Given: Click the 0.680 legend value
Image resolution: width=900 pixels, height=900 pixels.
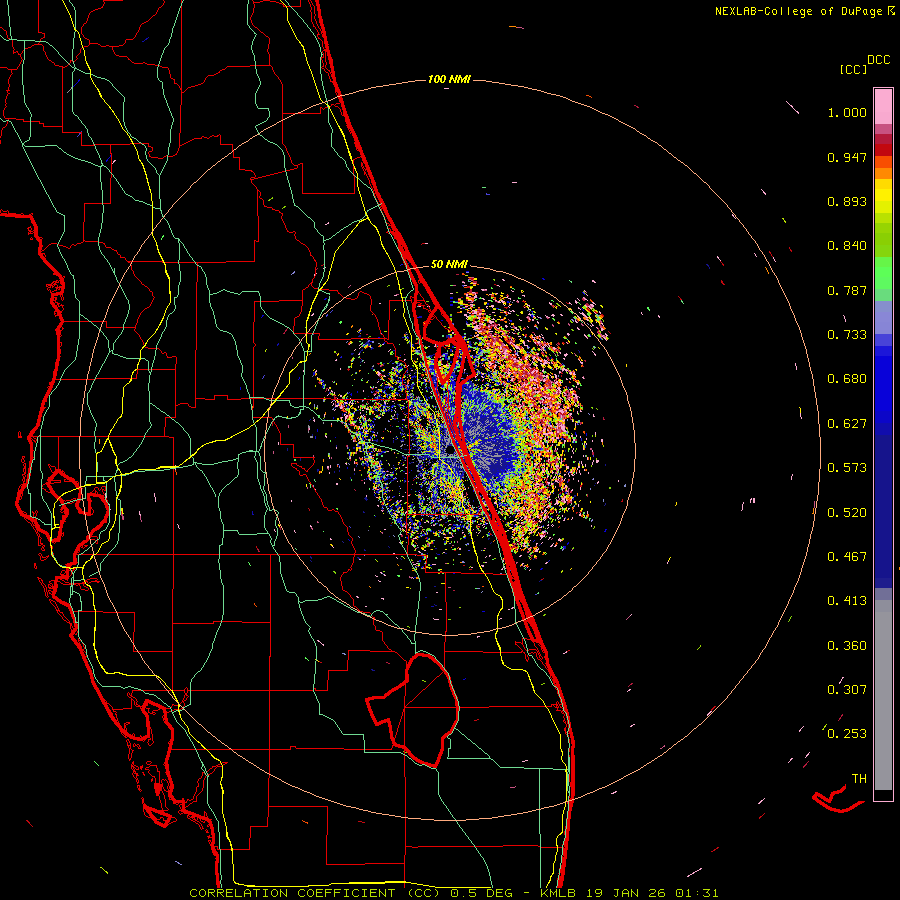Looking at the screenshot, I should click(847, 379).
